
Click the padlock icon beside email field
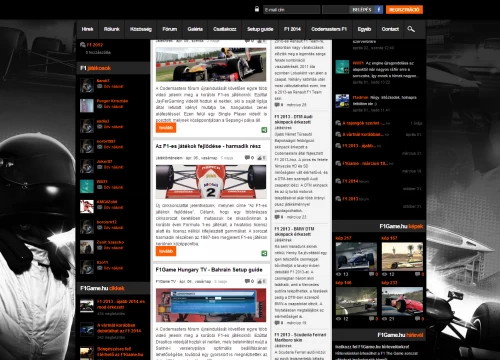coord(257,9)
